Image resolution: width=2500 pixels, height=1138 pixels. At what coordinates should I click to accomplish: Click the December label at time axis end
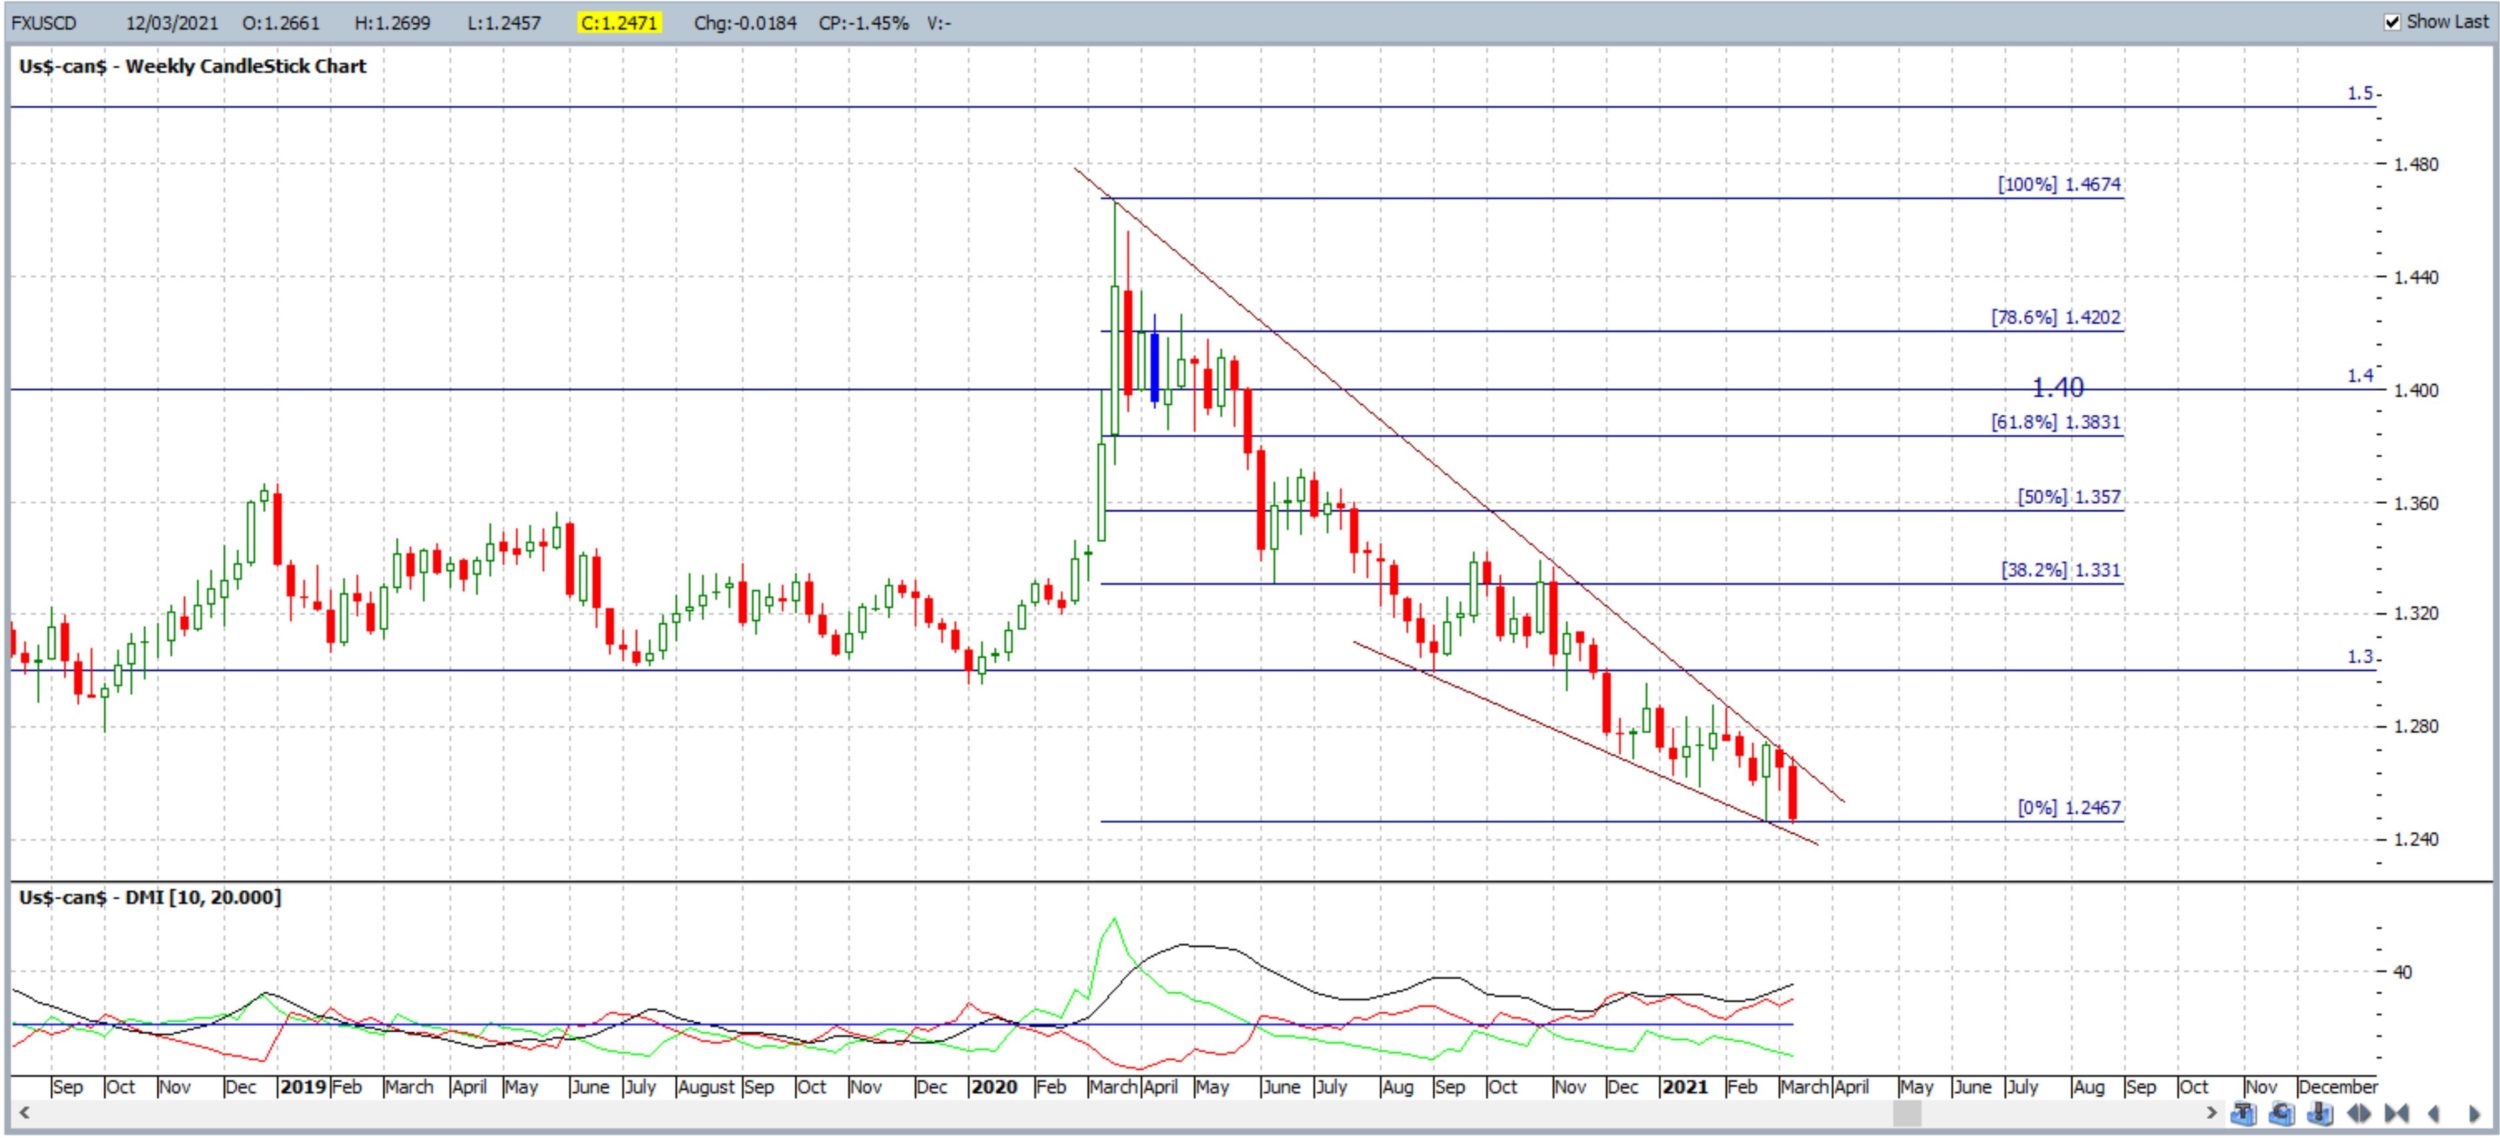click(x=2338, y=1087)
